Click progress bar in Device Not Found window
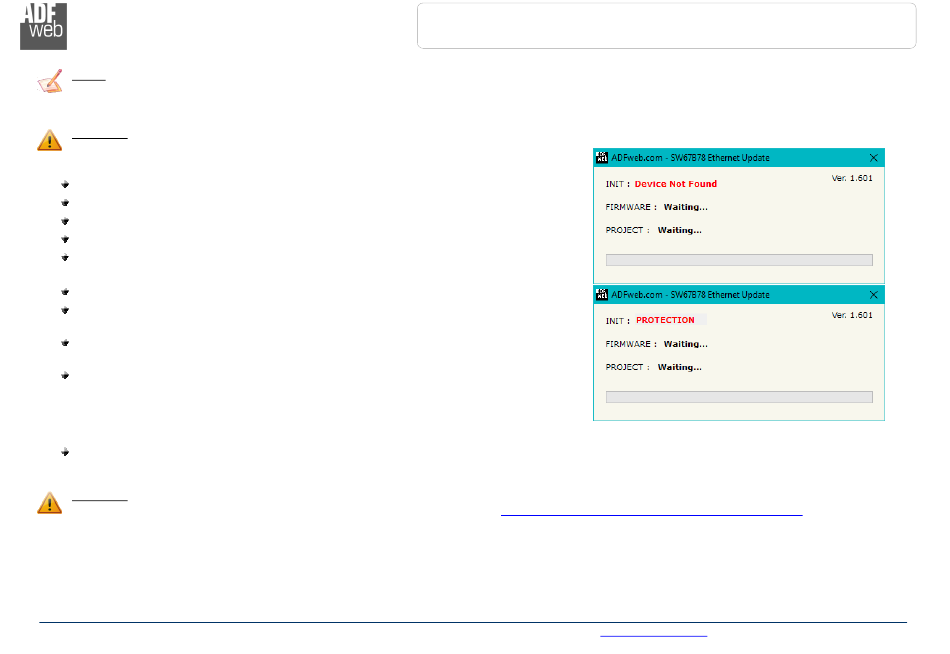 (739, 260)
